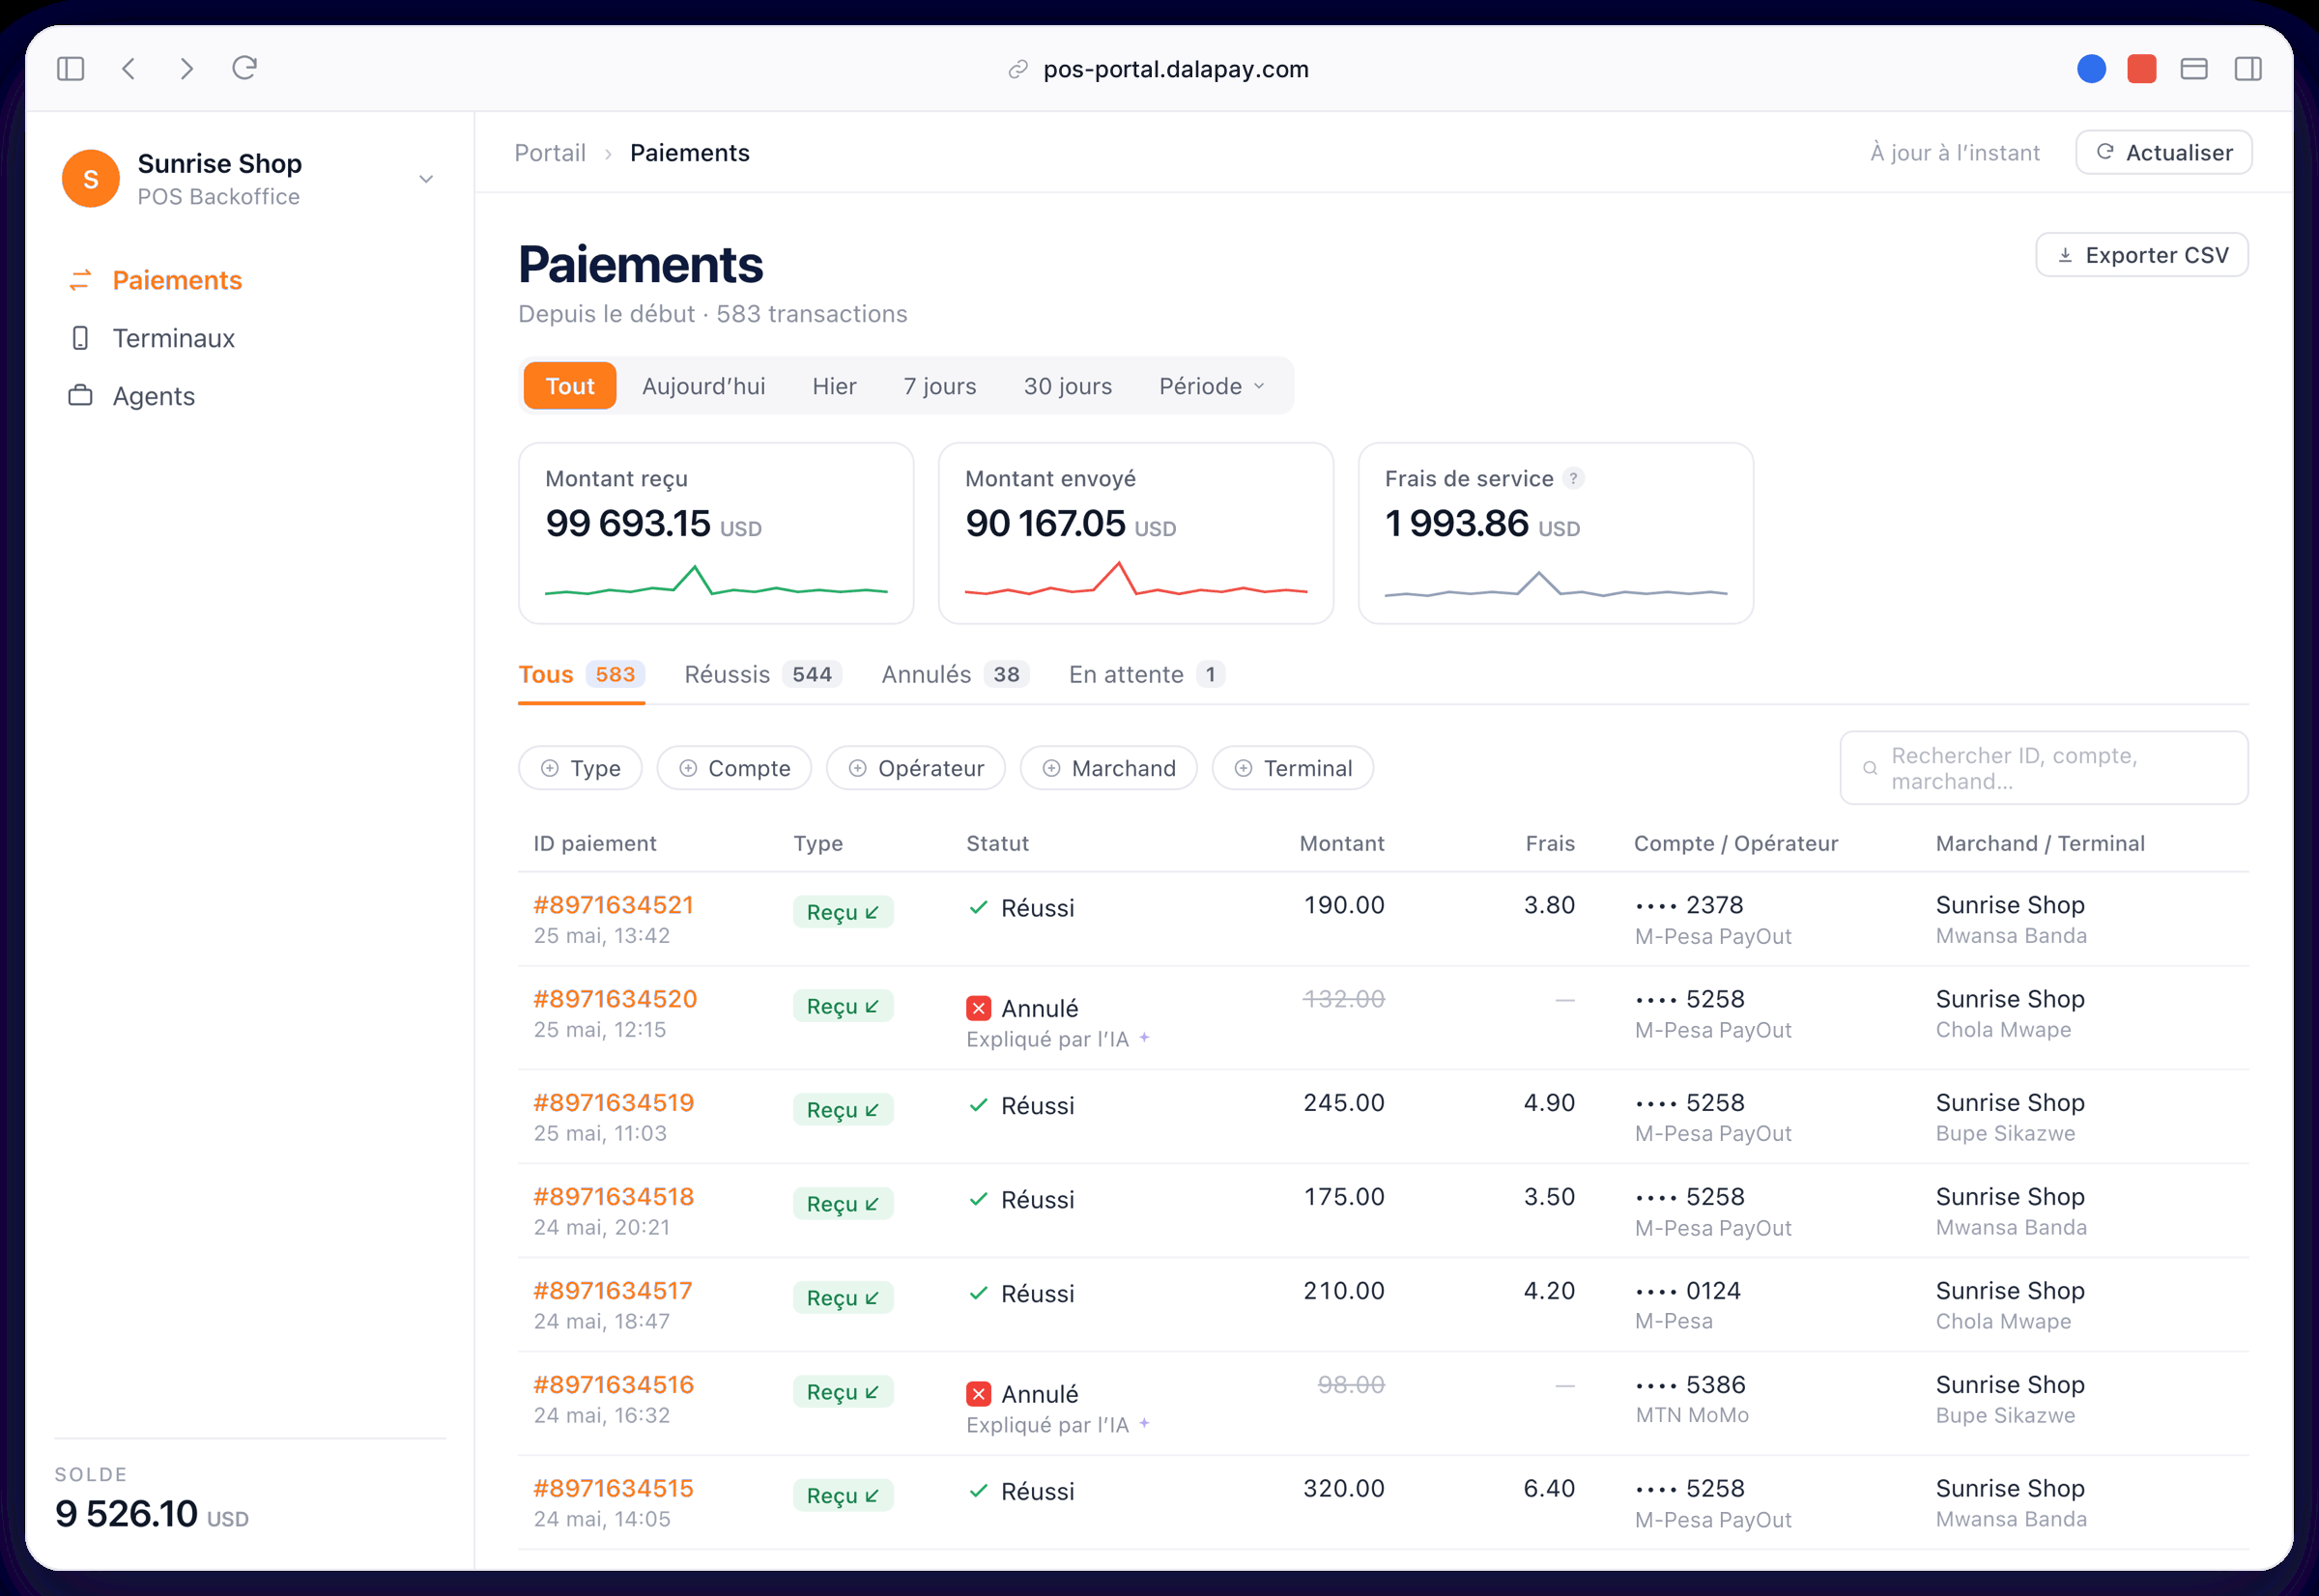
Task: Toggle the browser sidebar panel icon
Action: (x=70, y=68)
